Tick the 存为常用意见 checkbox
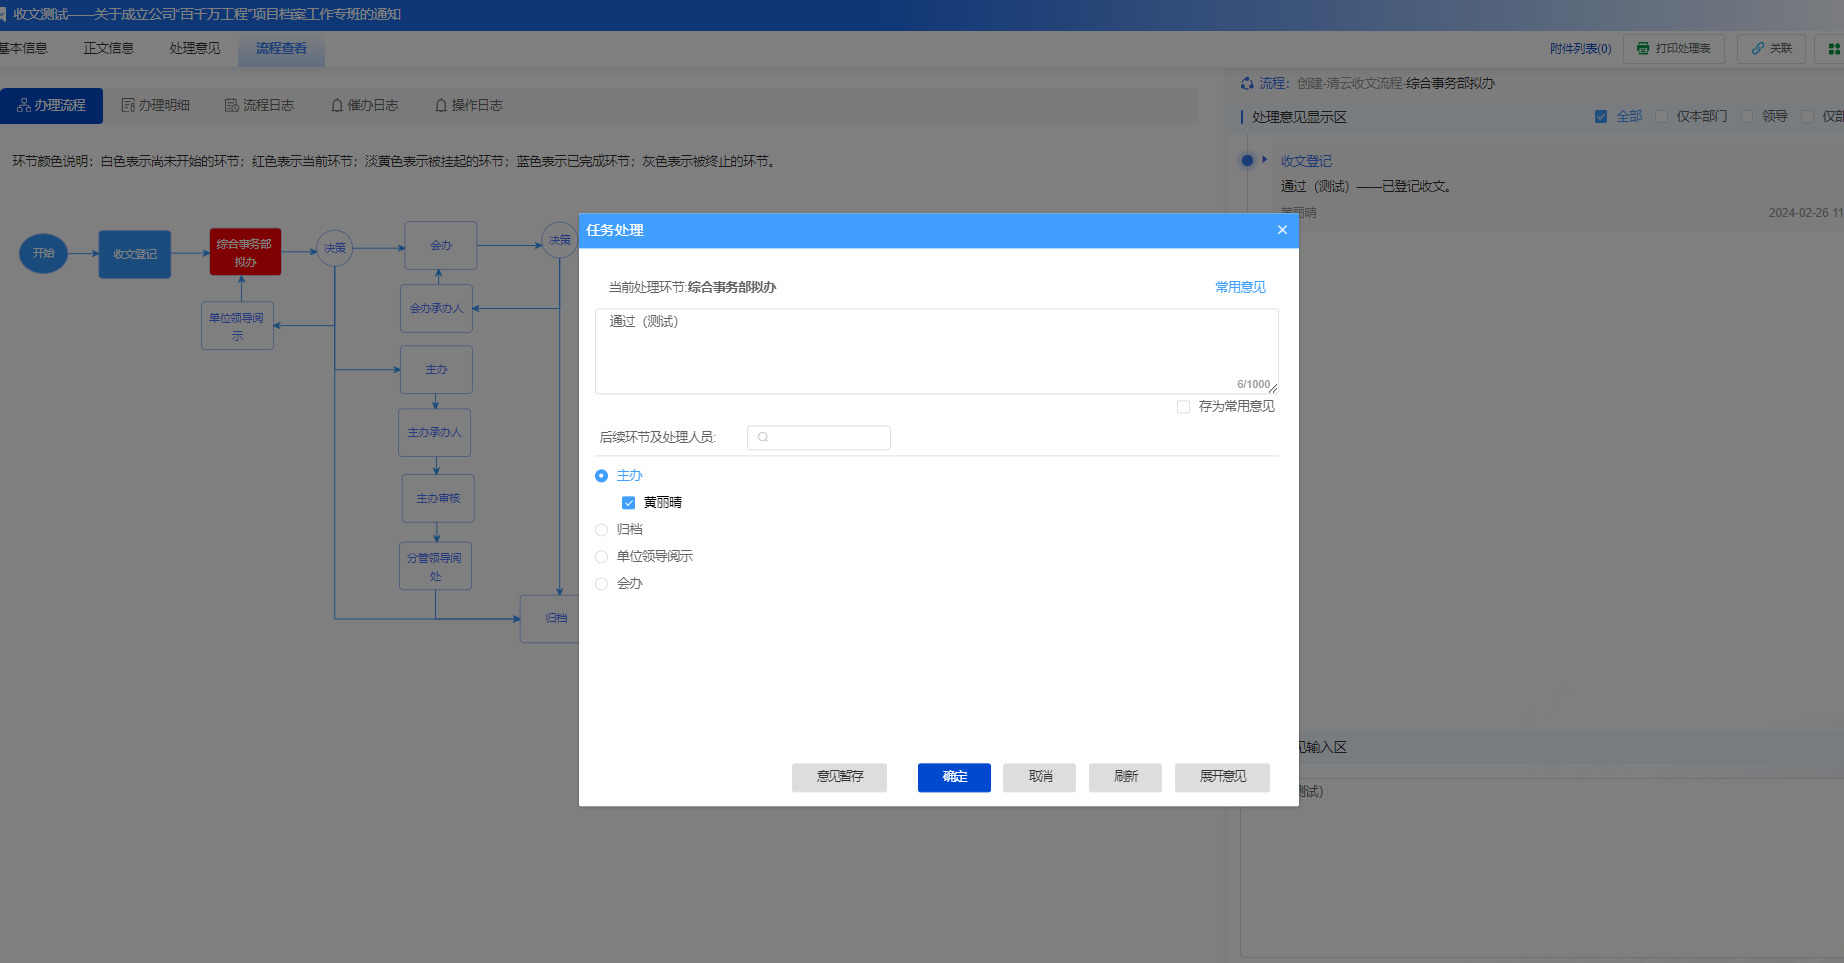 click(x=1183, y=407)
